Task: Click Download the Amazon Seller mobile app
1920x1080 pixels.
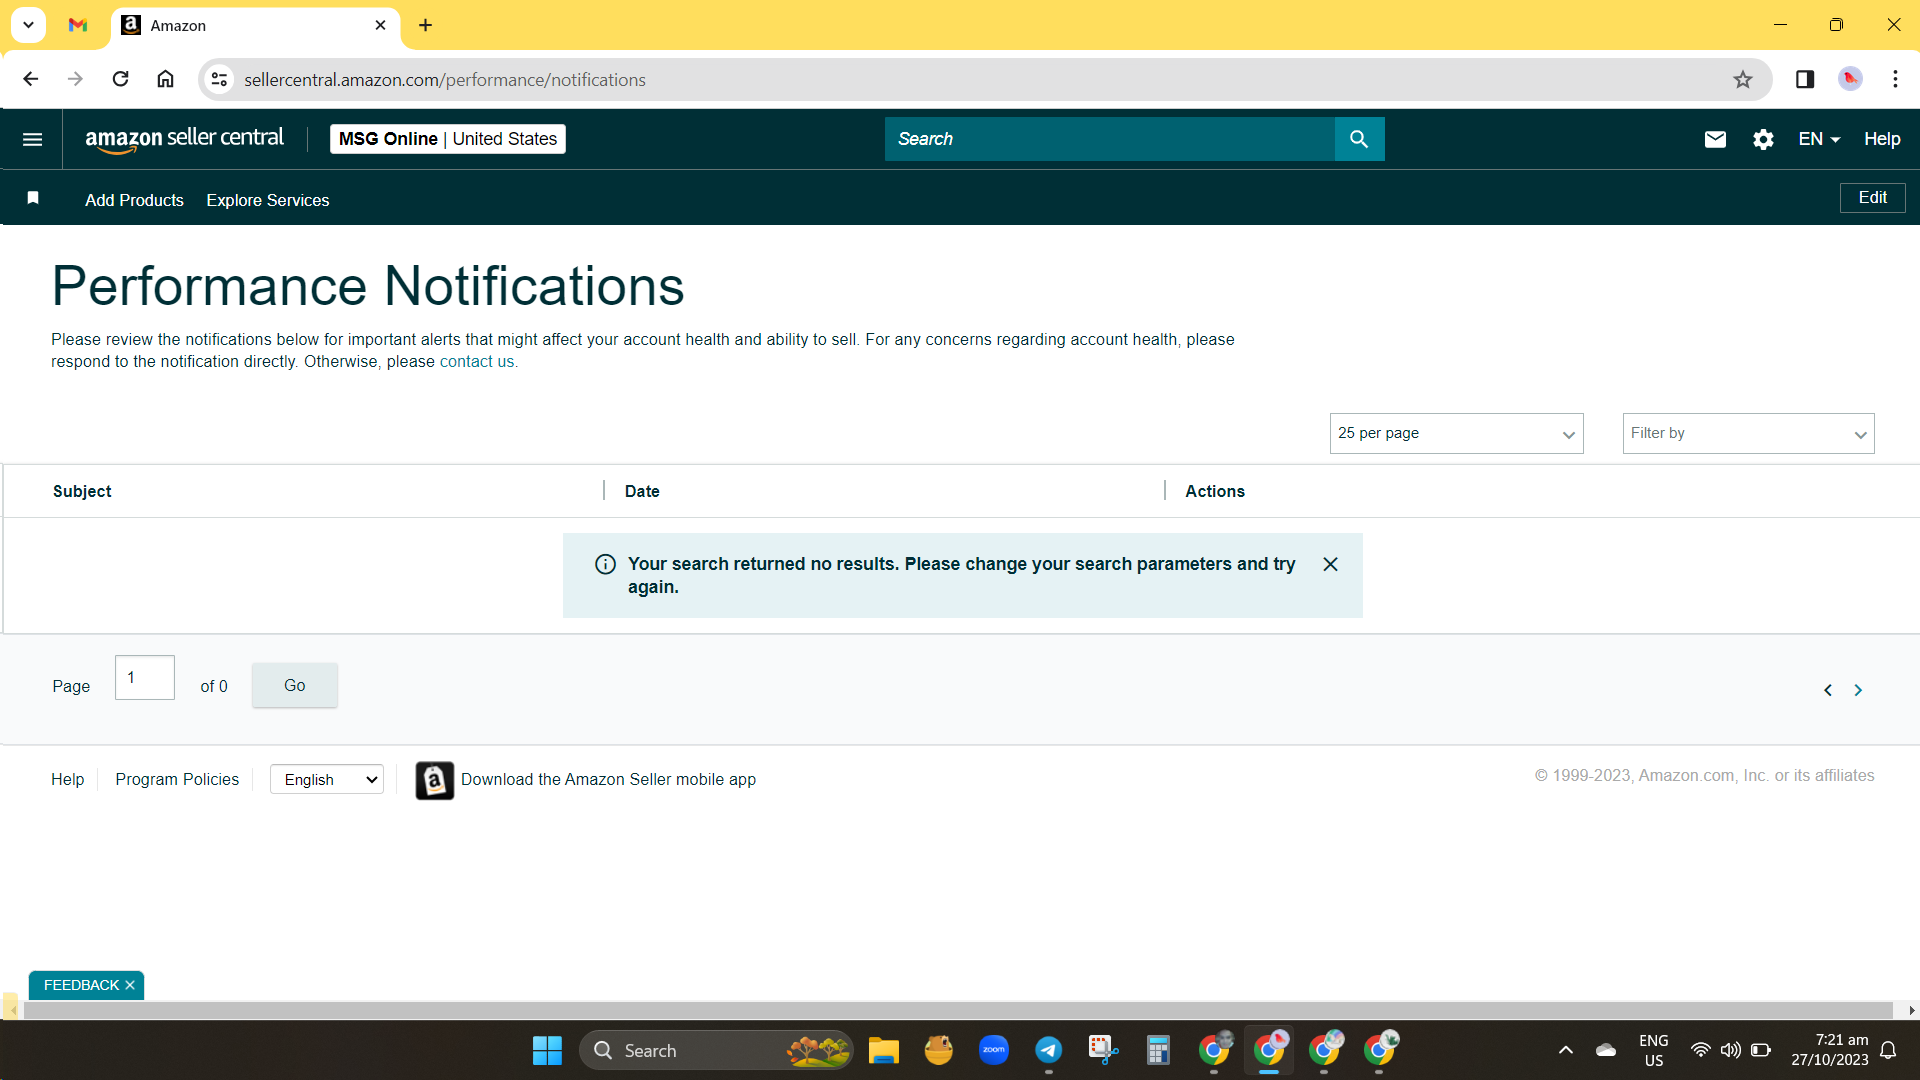Action: point(608,780)
